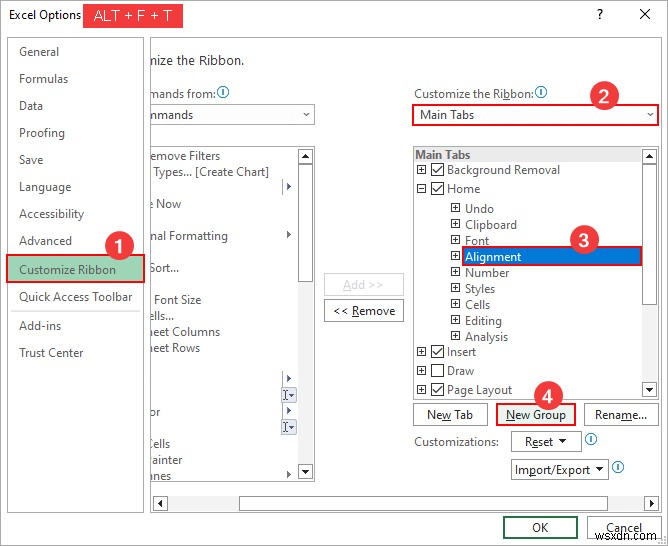Expand the Cells group
Screen dimensions: 668x546
click(455, 304)
